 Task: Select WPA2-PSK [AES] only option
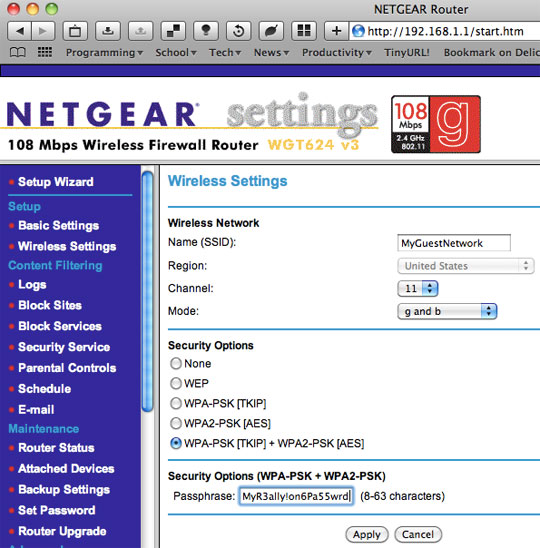point(175,423)
